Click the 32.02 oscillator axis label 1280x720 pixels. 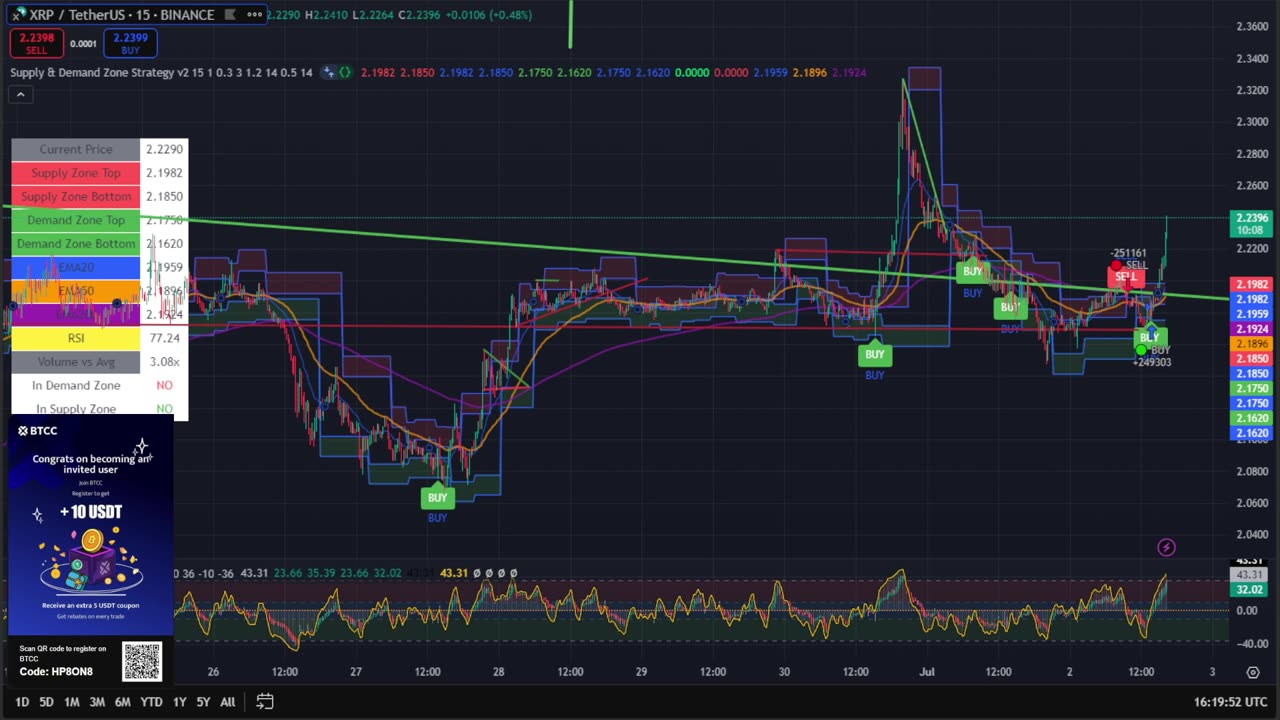tap(1250, 590)
